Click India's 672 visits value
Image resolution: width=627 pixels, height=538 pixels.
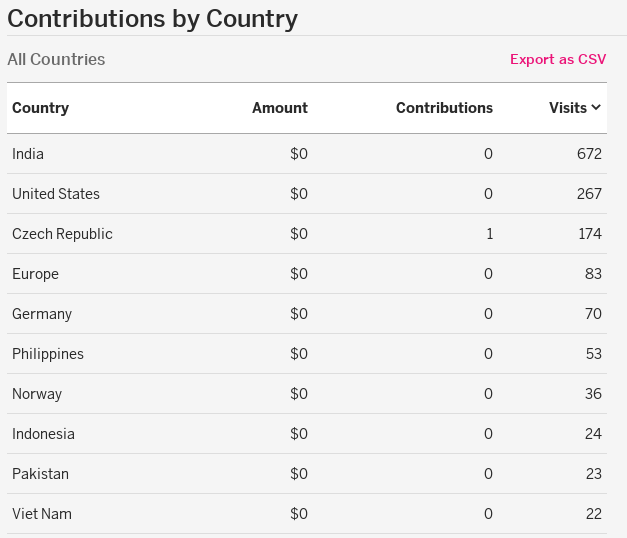(589, 154)
